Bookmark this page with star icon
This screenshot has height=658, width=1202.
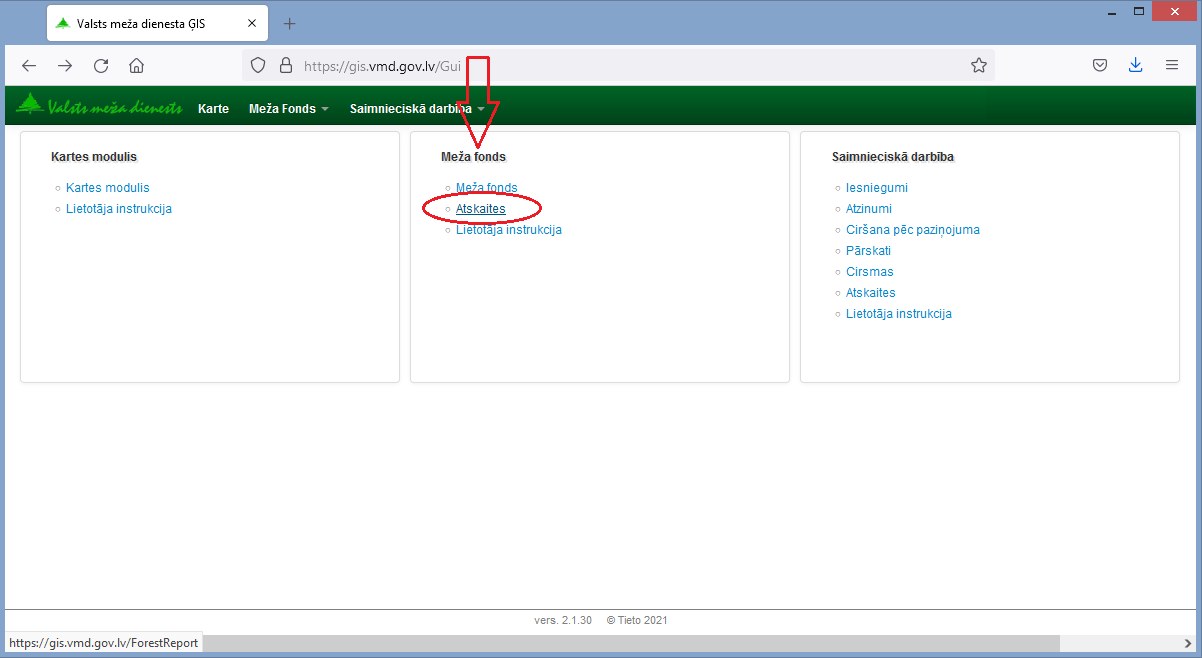click(978, 66)
